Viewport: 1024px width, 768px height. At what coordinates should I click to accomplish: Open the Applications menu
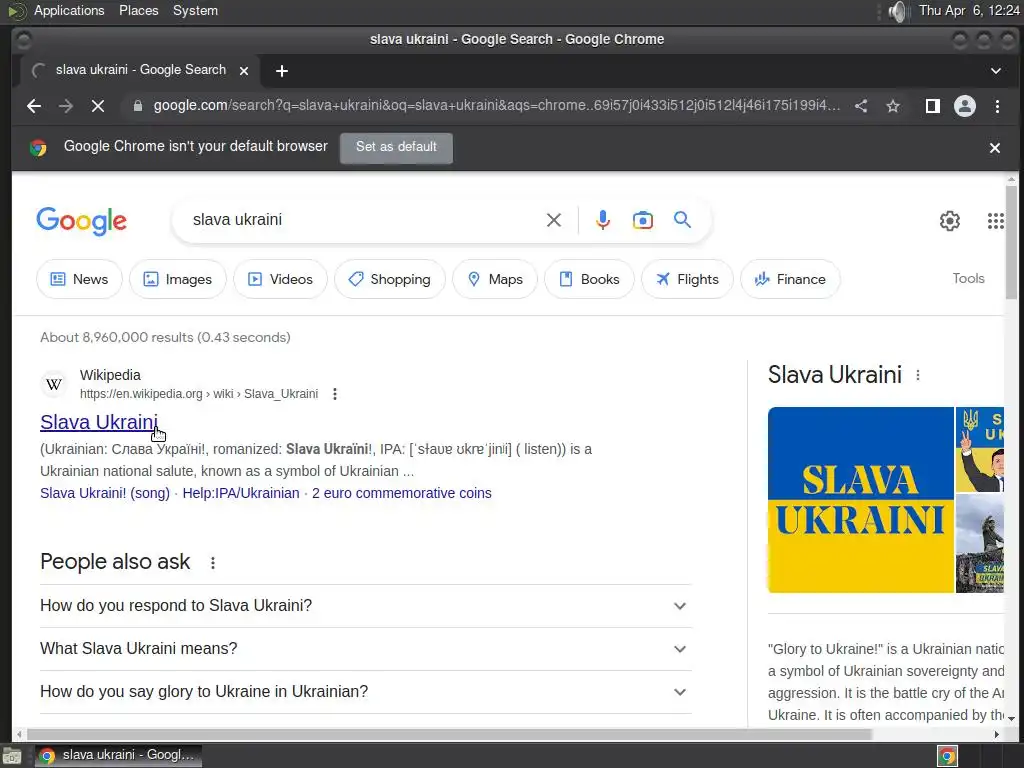[69, 10]
